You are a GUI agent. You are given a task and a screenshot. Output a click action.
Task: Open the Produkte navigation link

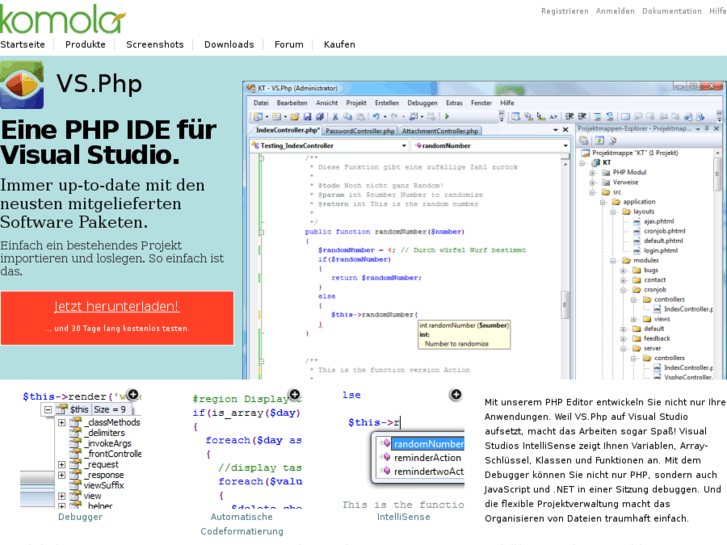[85, 45]
